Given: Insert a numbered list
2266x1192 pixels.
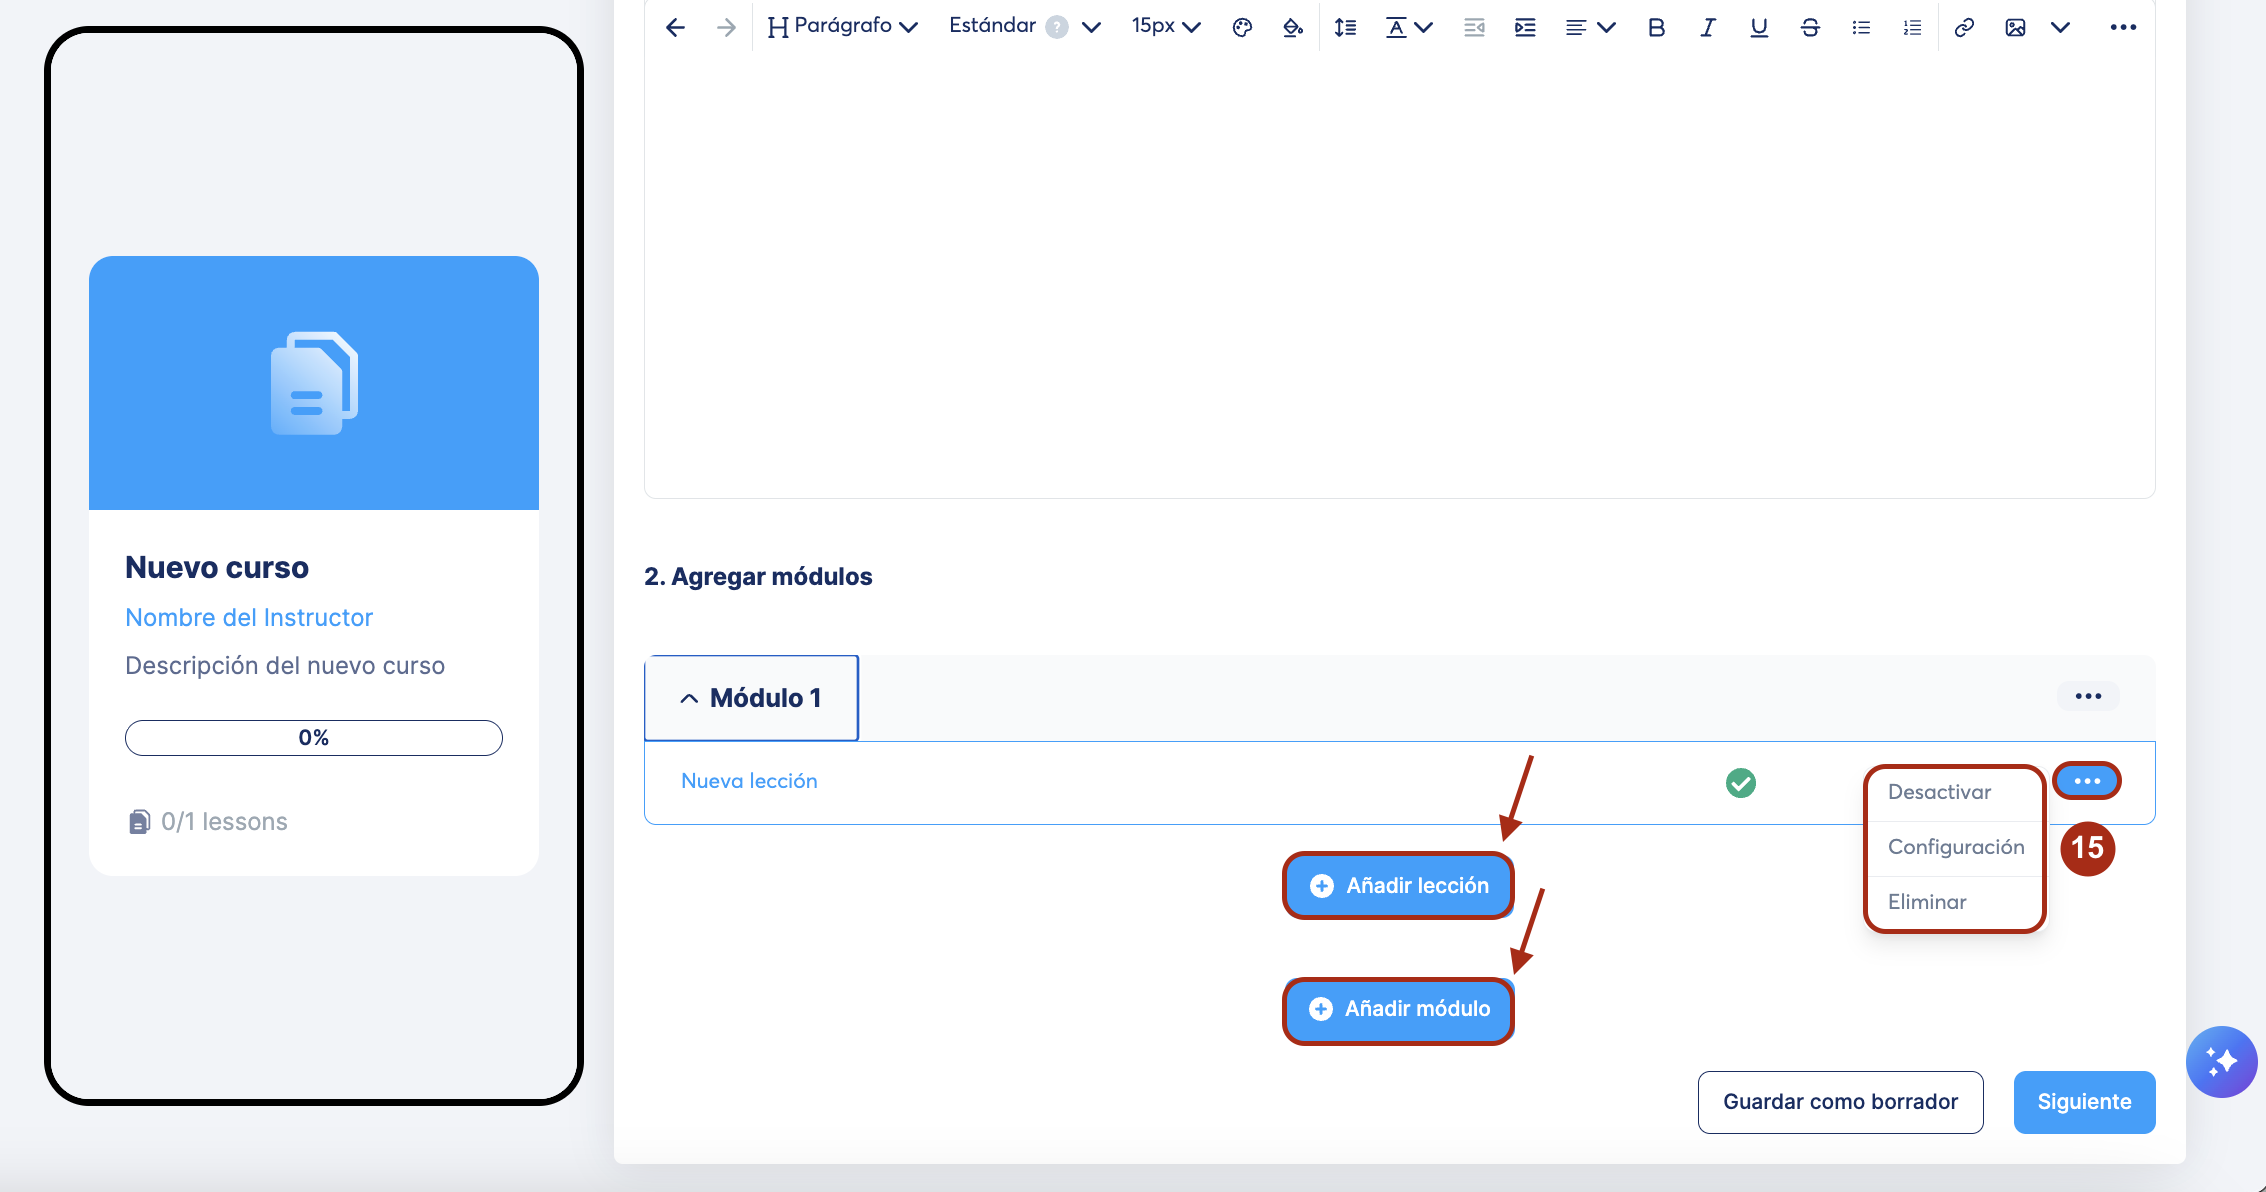Looking at the screenshot, I should click(1912, 28).
